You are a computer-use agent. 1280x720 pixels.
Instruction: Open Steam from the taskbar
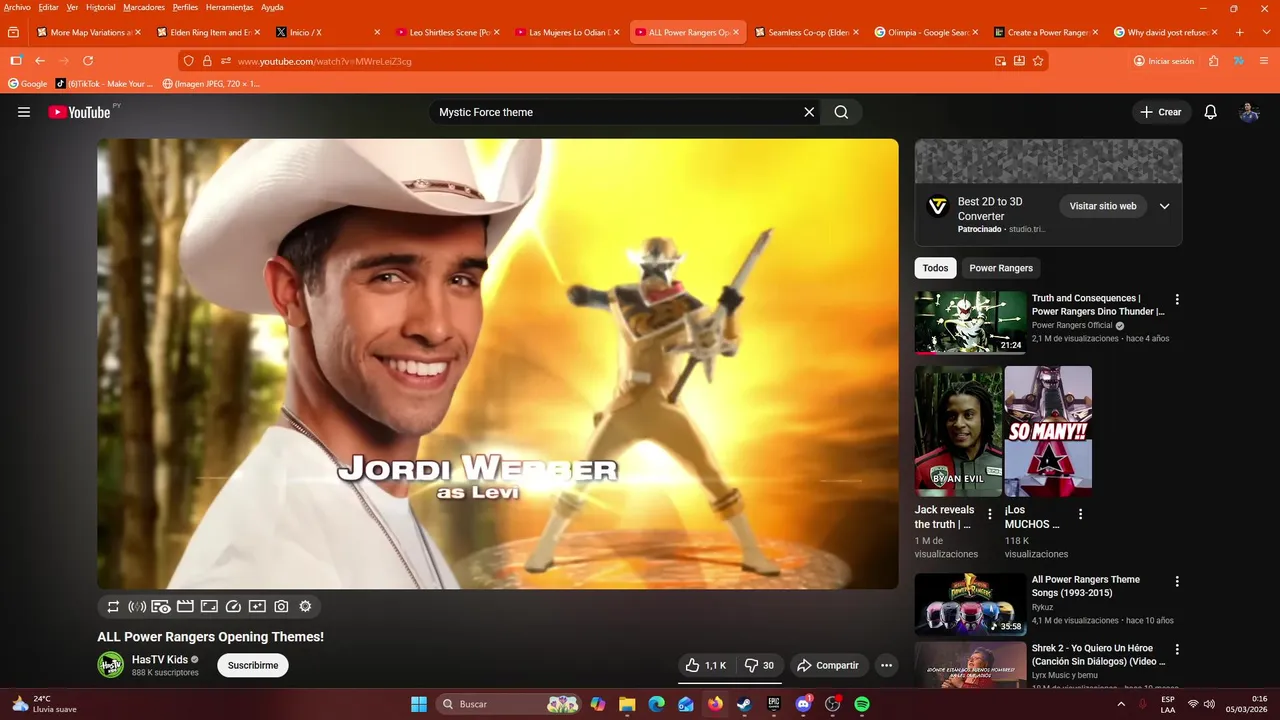tap(744, 704)
